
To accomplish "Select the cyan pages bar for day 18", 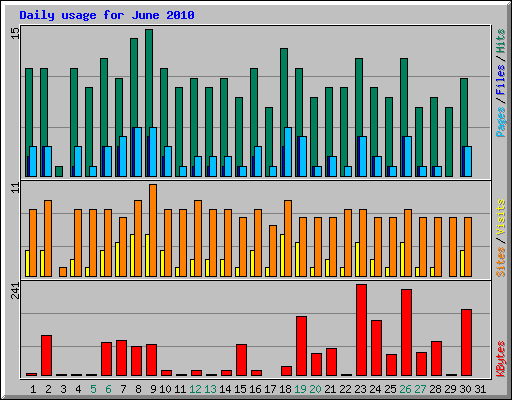I will pyautogui.click(x=288, y=152).
